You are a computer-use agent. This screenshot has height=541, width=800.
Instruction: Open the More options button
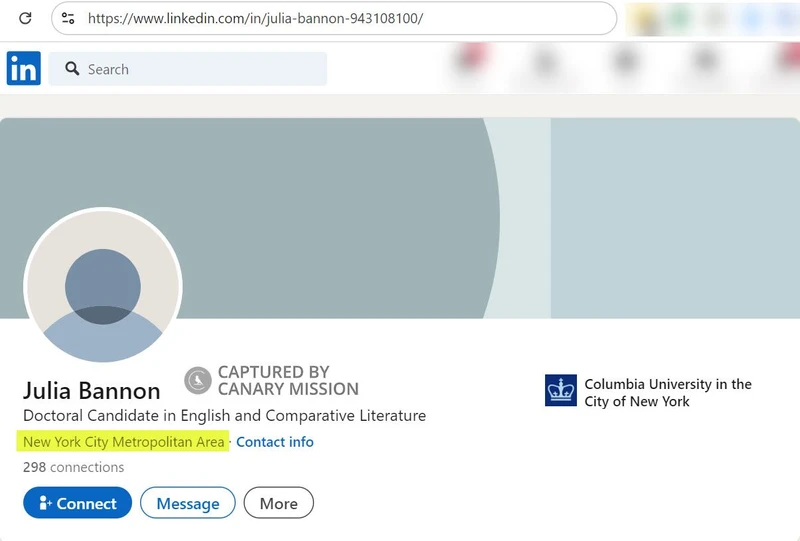click(279, 503)
